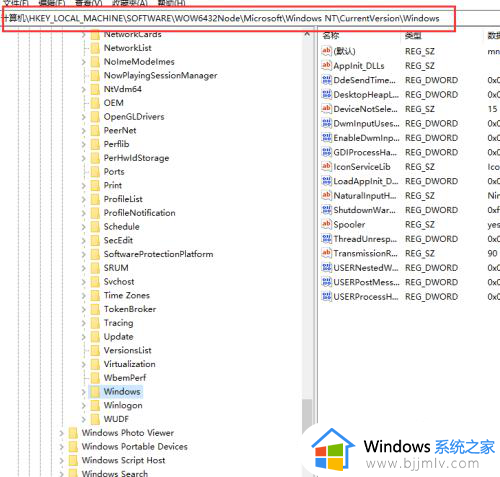Click the Schedule folder icon
The width and height of the screenshot is (500, 477).
point(95,226)
